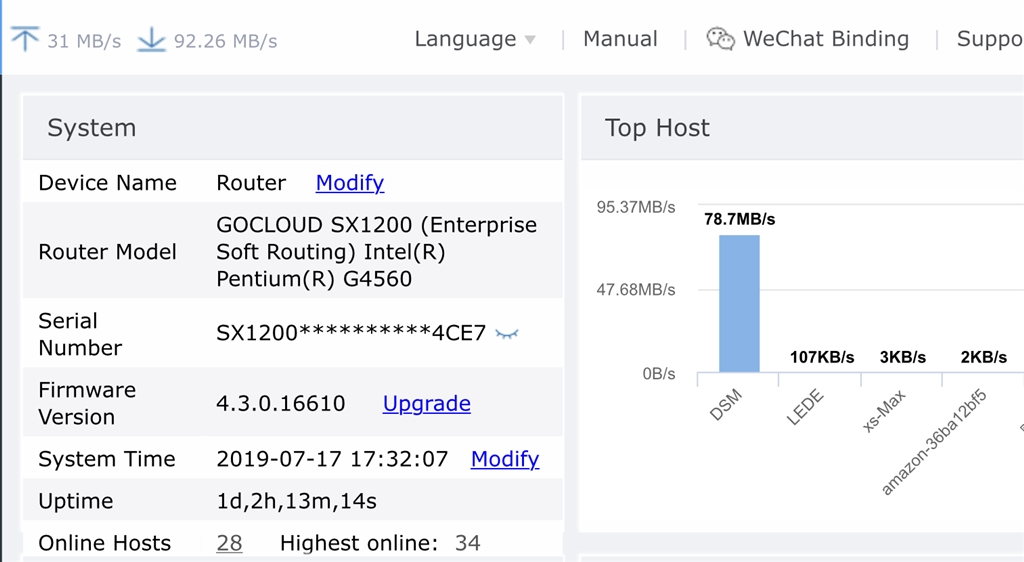Image resolution: width=1024 pixels, height=562 pixels.
Task: Click the System panel header
Action: coord(92,128)
